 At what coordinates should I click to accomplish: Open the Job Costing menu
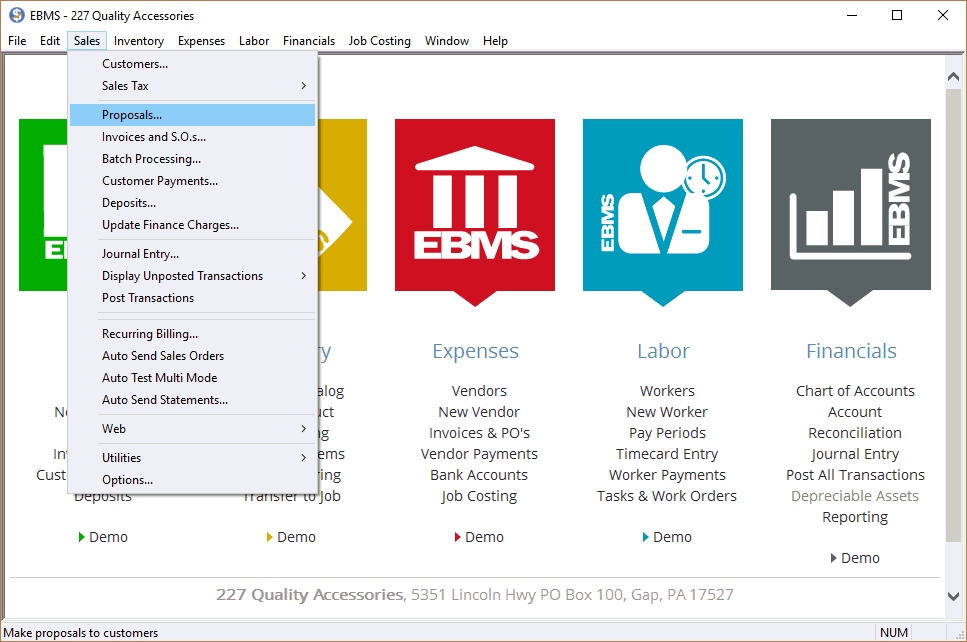[x=380, y=41]
